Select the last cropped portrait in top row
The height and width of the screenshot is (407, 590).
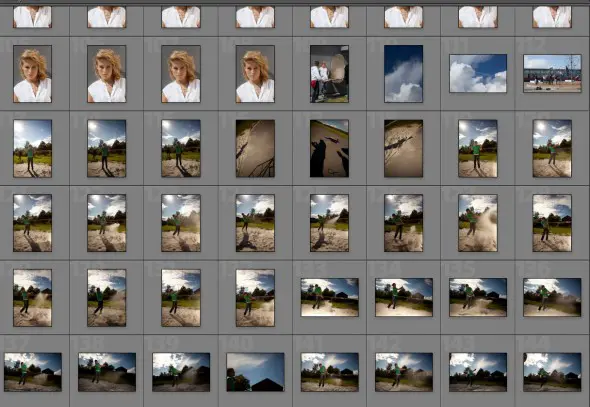(x=552, y=17)
